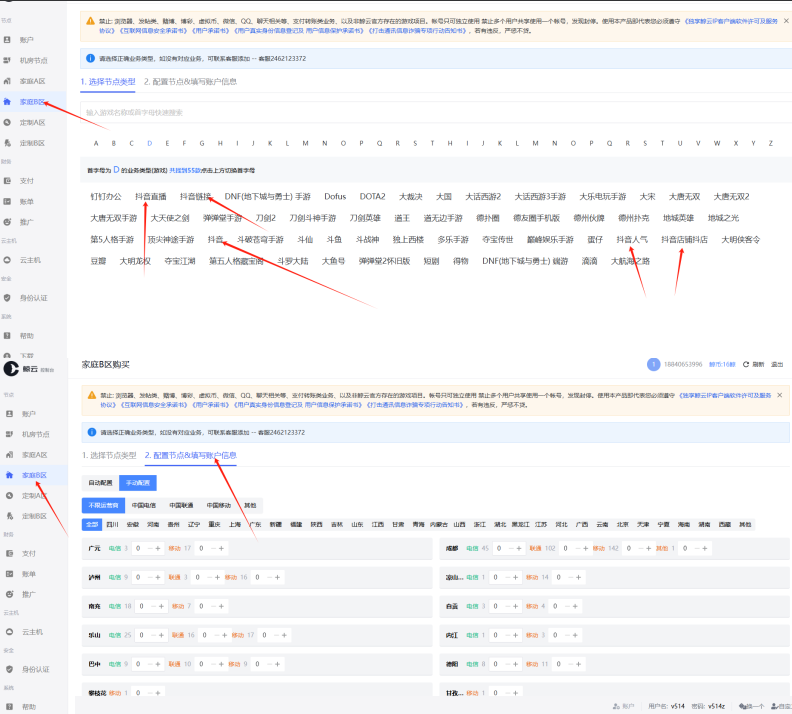Click the 鲸云 logo in the sidebar
792x714 pixels.
tap(29, 369)
